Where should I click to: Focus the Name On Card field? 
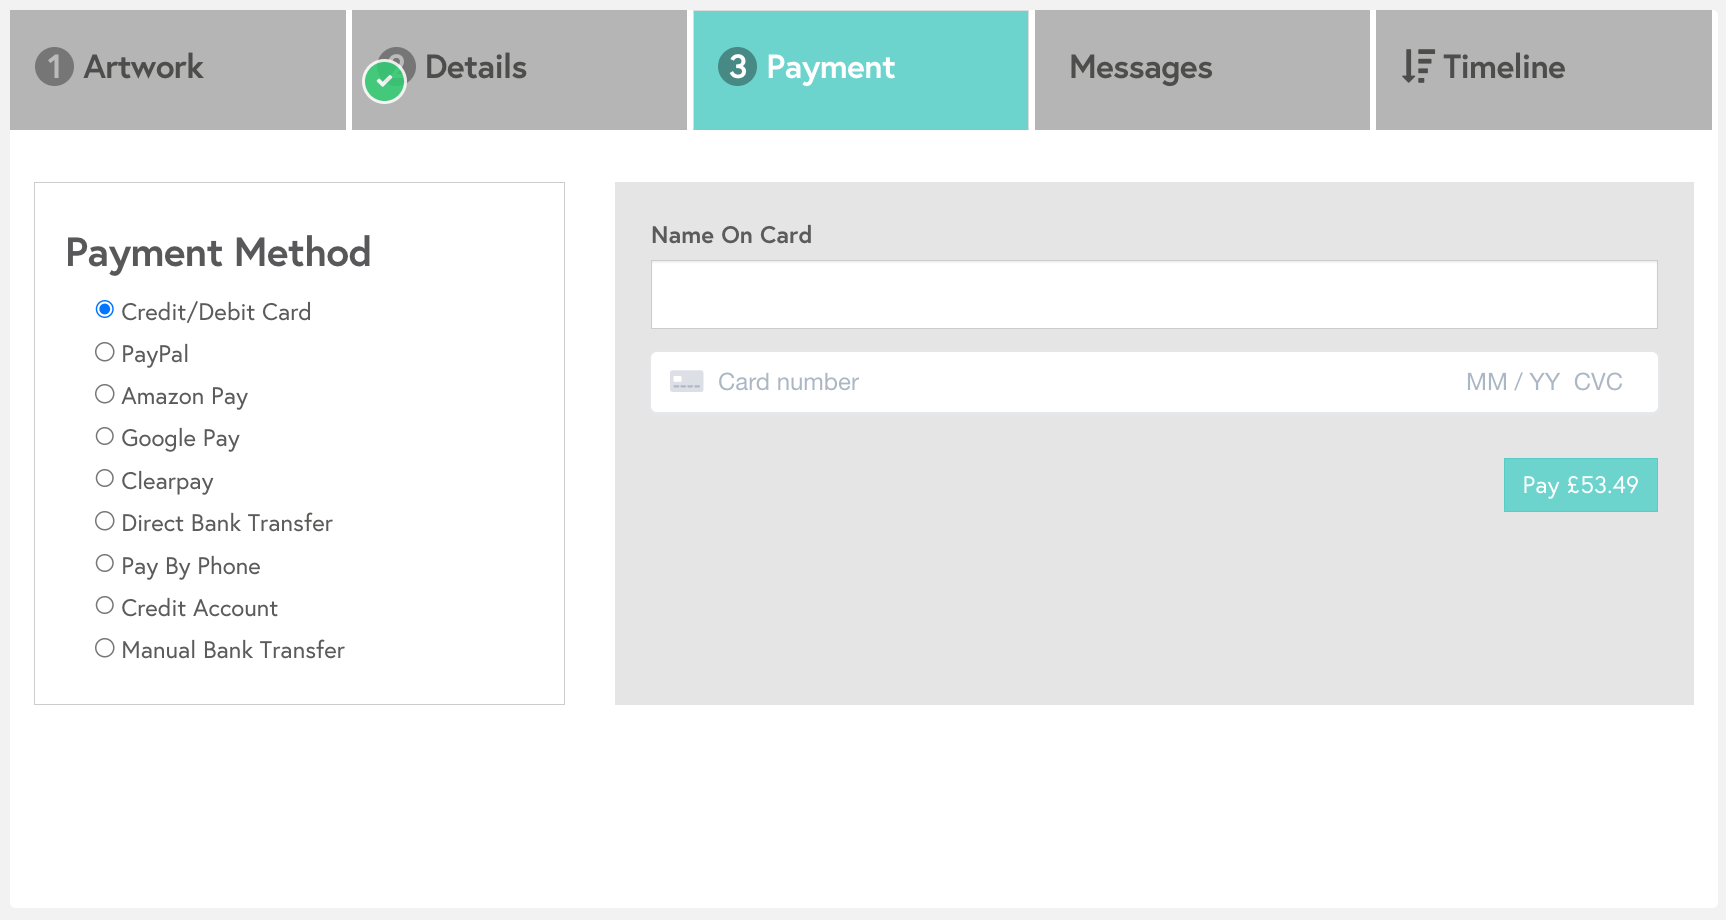click(1153, 295)
